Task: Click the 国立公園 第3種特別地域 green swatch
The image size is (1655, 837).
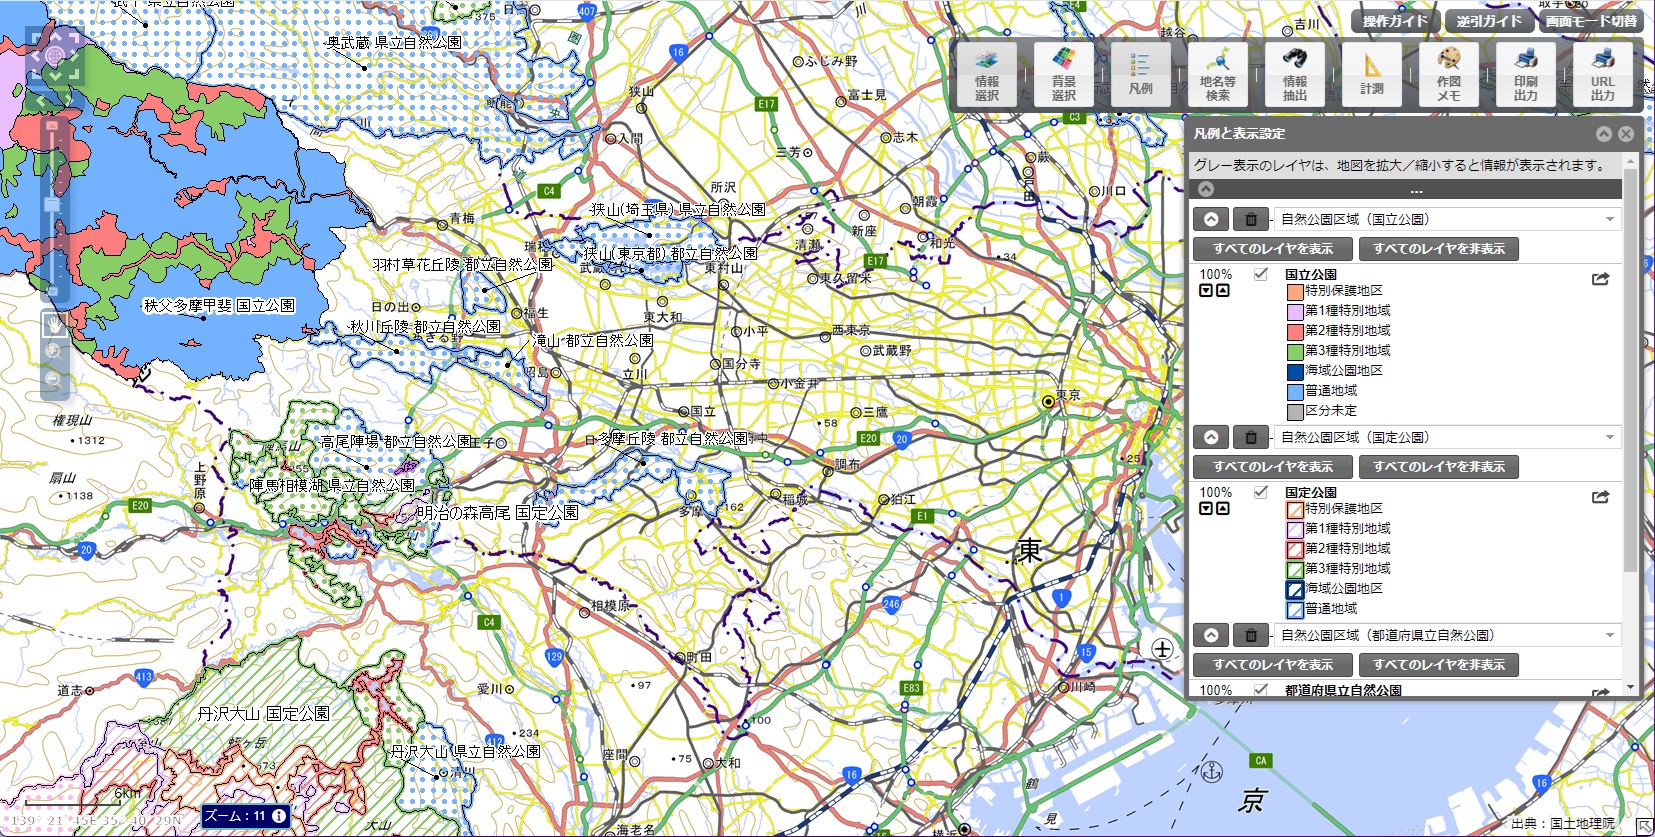Action: tap(1295, 352)
